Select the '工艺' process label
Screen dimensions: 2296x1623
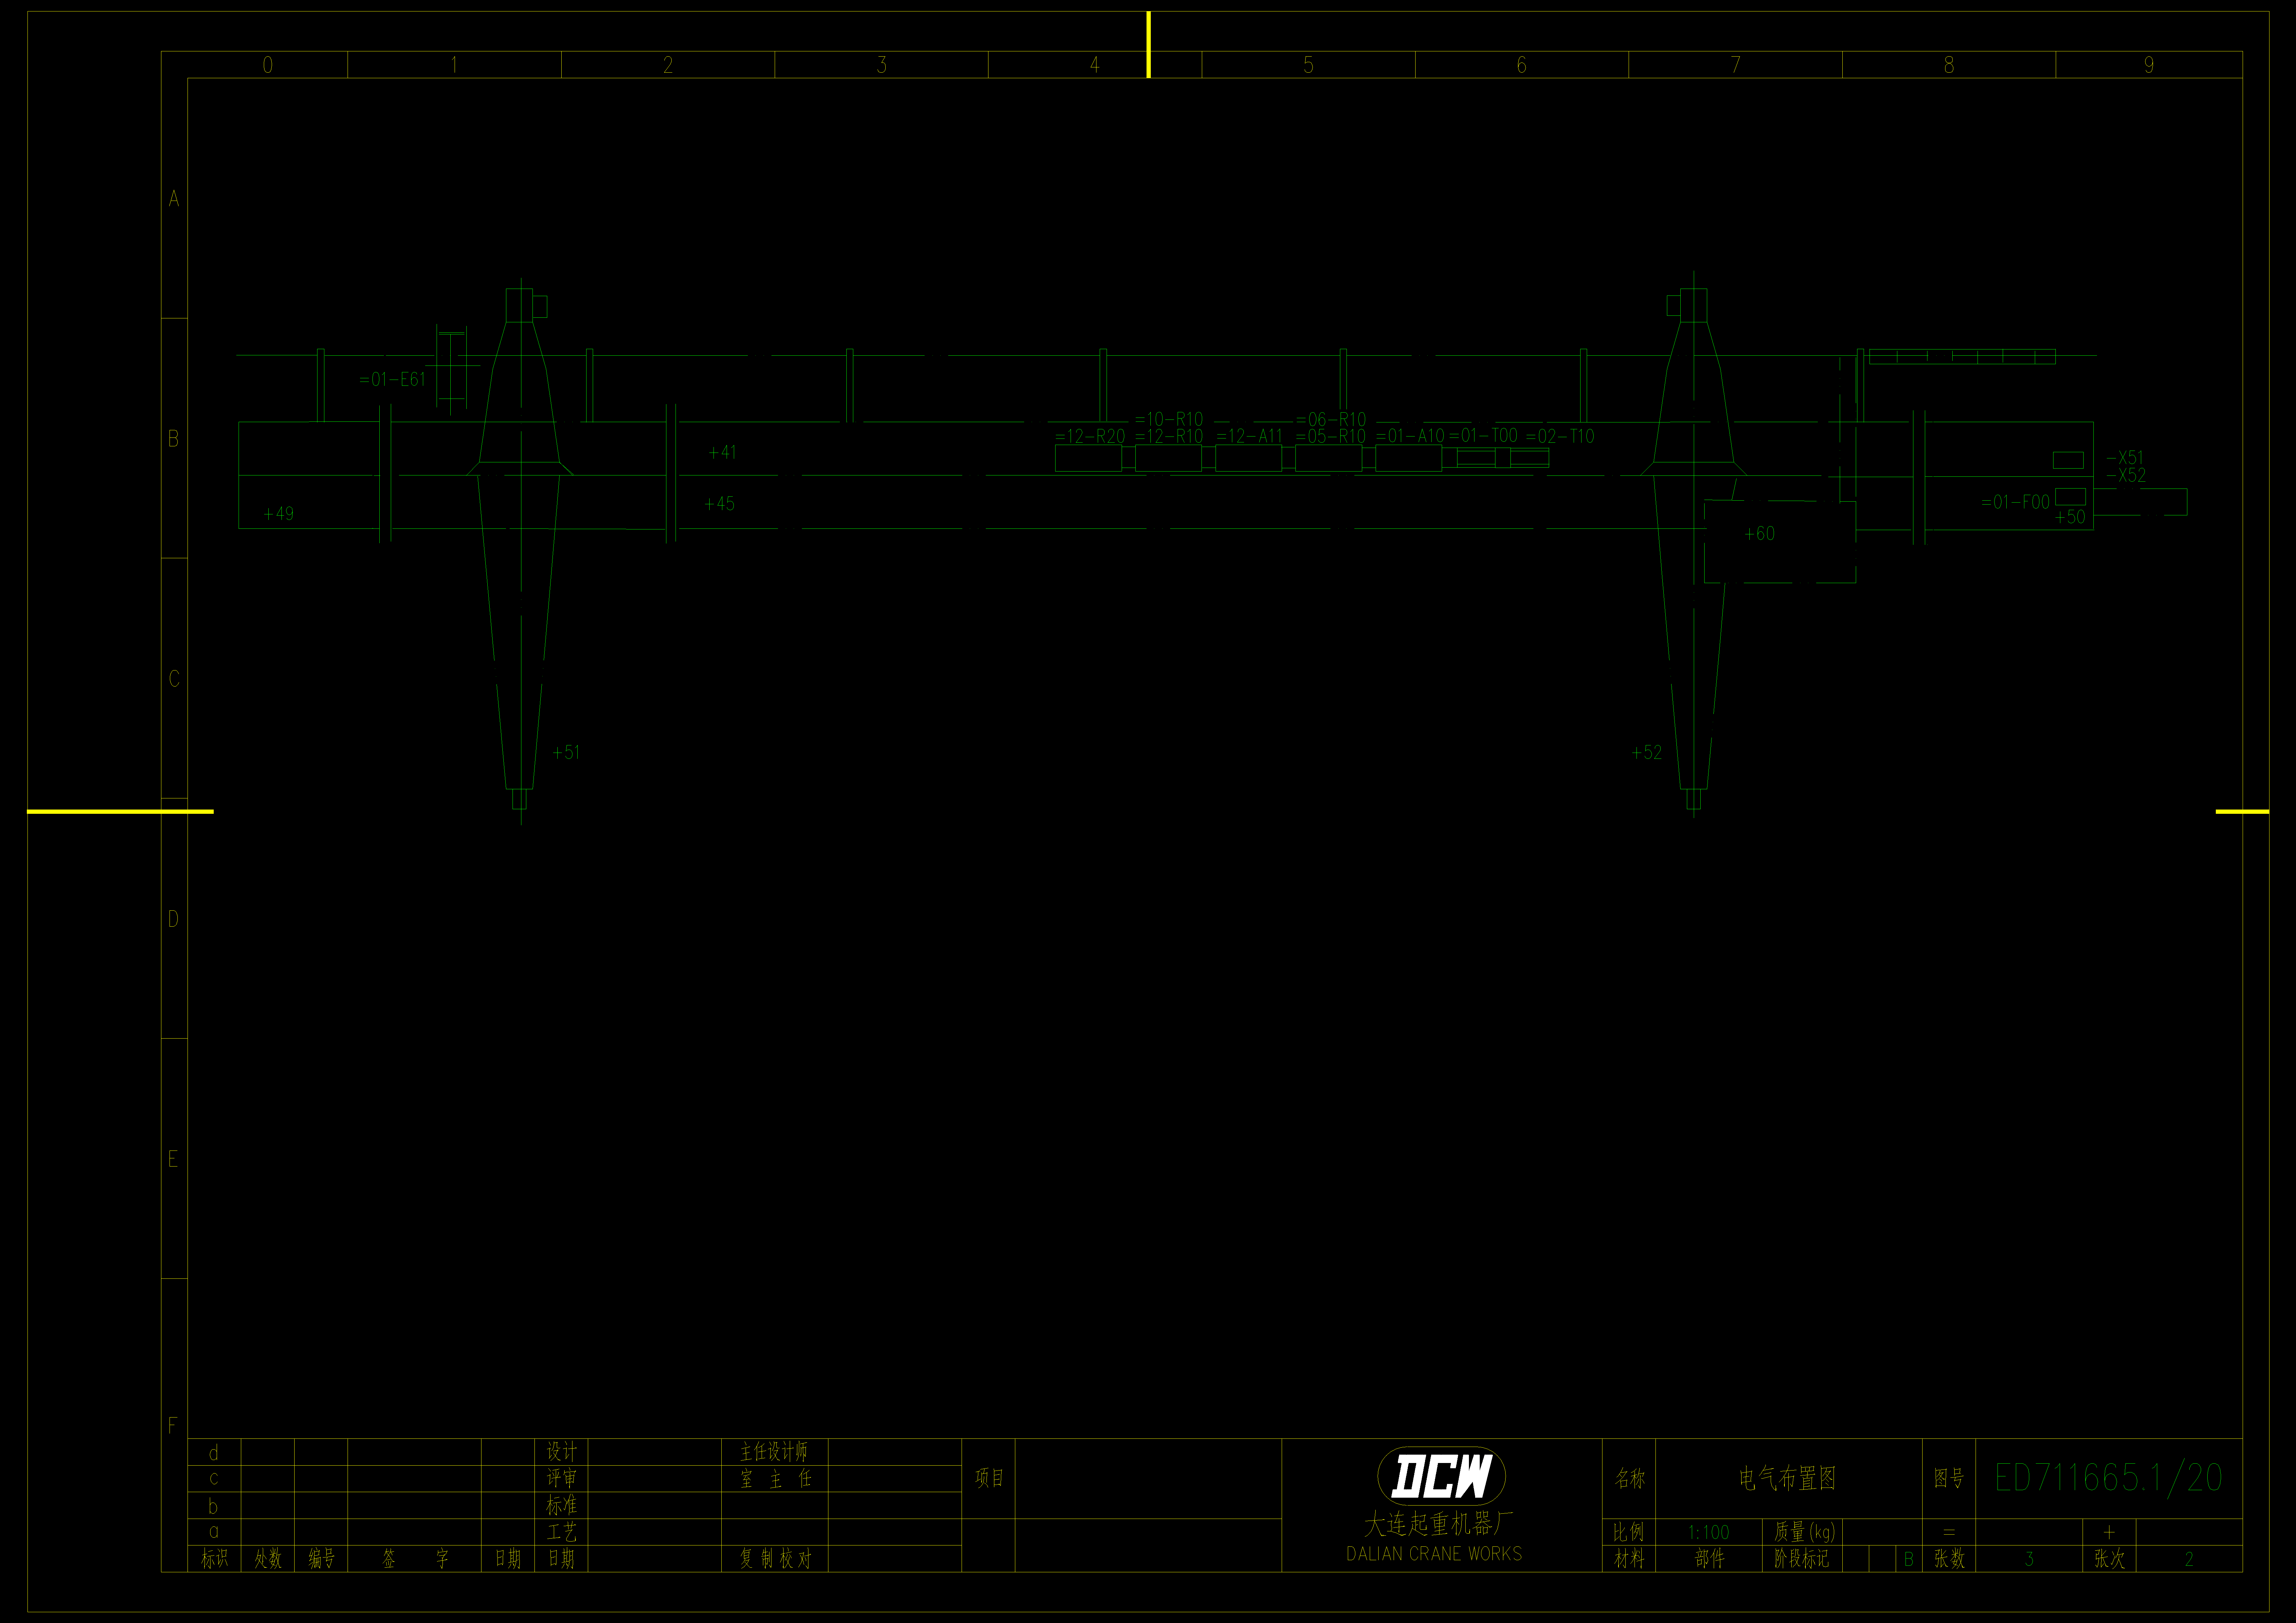[x=562, y=1532]
